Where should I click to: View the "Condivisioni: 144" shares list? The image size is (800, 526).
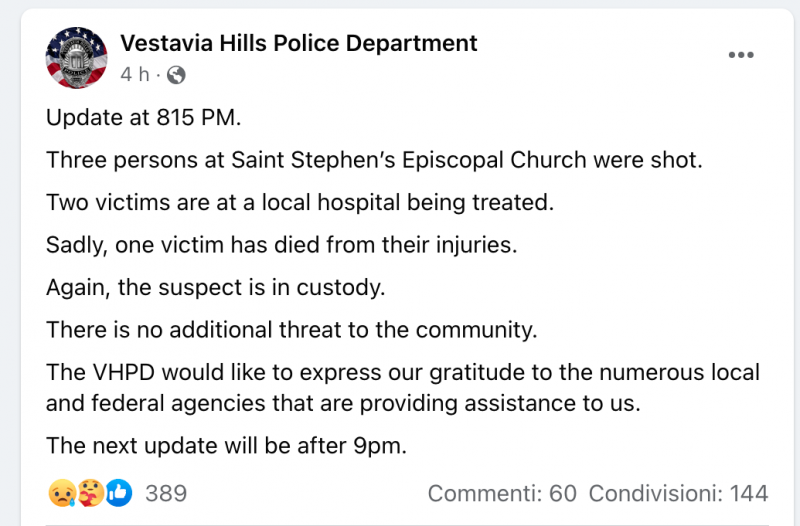678,493
